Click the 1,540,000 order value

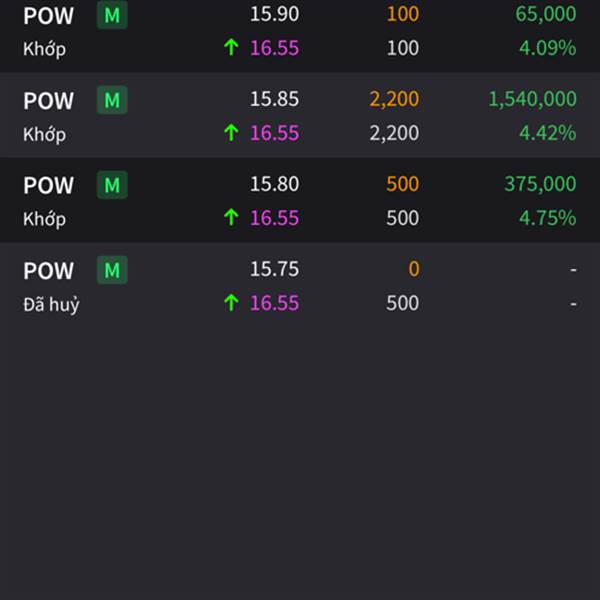click(x=532, y=99)
